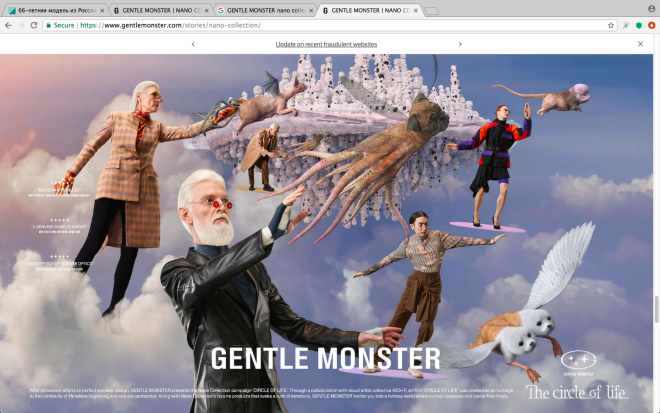Screen dimensions: 660x413
Task: Click 'The circle of life' script title
Action: tap(576, 391)
